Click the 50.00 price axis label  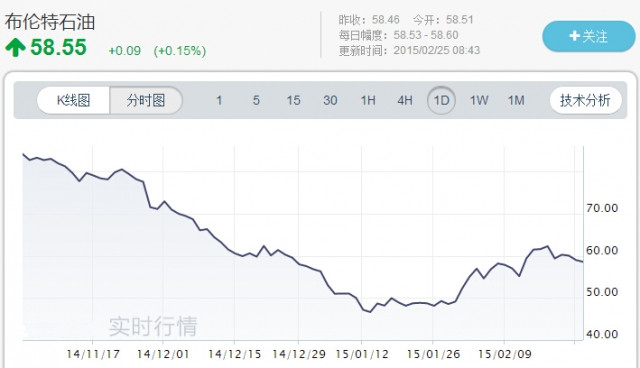click(602, 292)
